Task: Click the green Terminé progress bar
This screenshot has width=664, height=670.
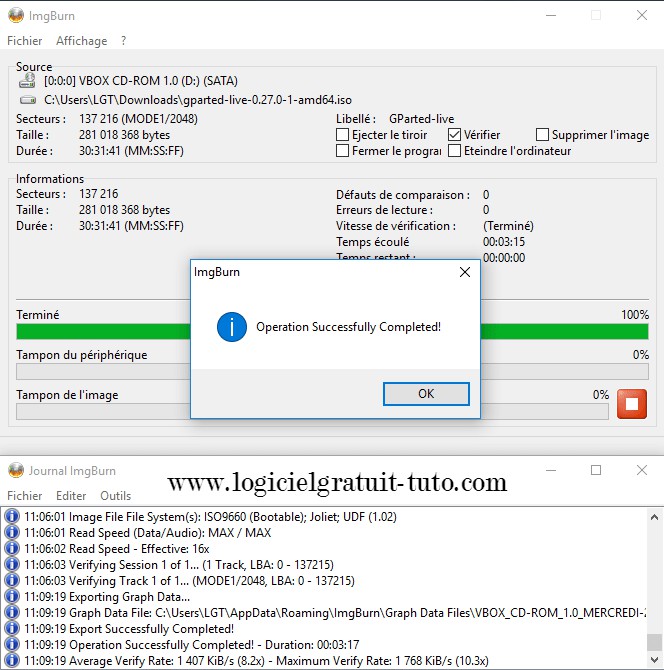Action: point(332,332)
